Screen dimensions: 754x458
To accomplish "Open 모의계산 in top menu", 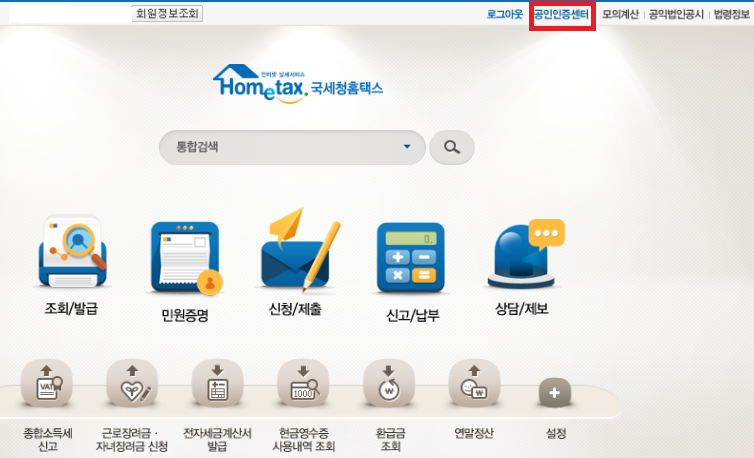I will pyautogui.click(x=620, y=14).
